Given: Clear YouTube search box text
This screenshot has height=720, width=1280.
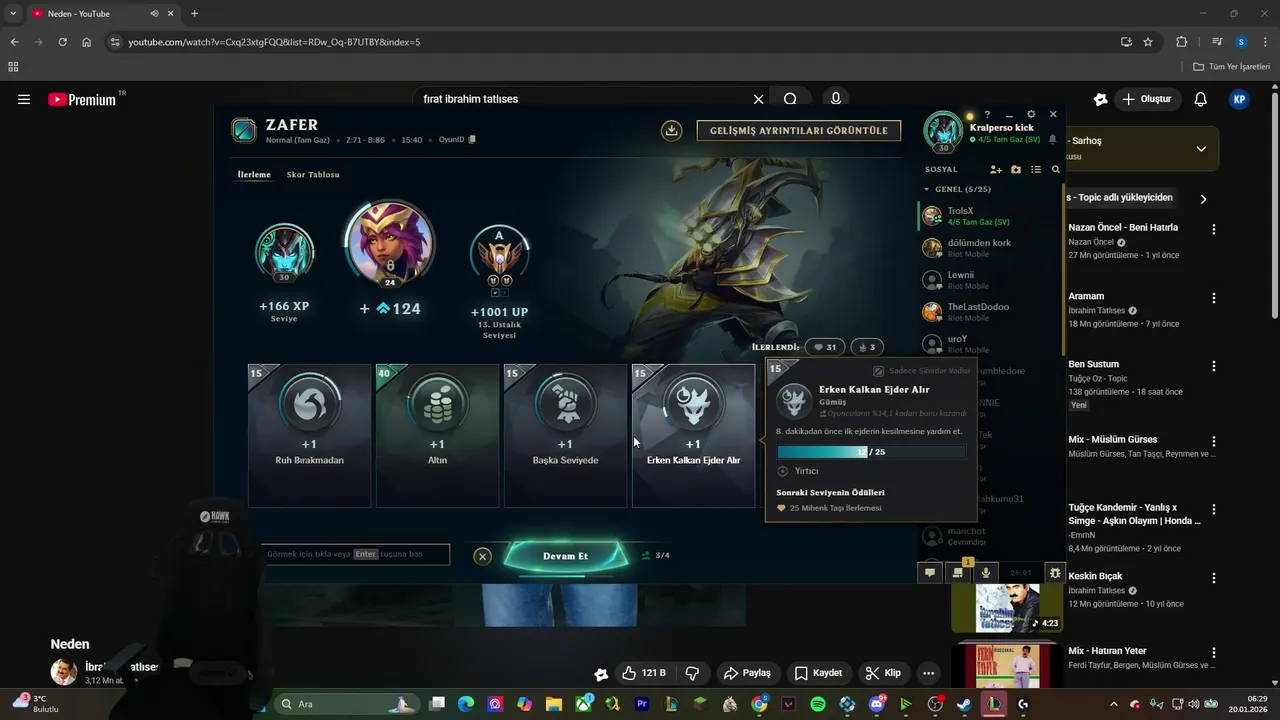Looking at the screenshot, I should [758, 99].
